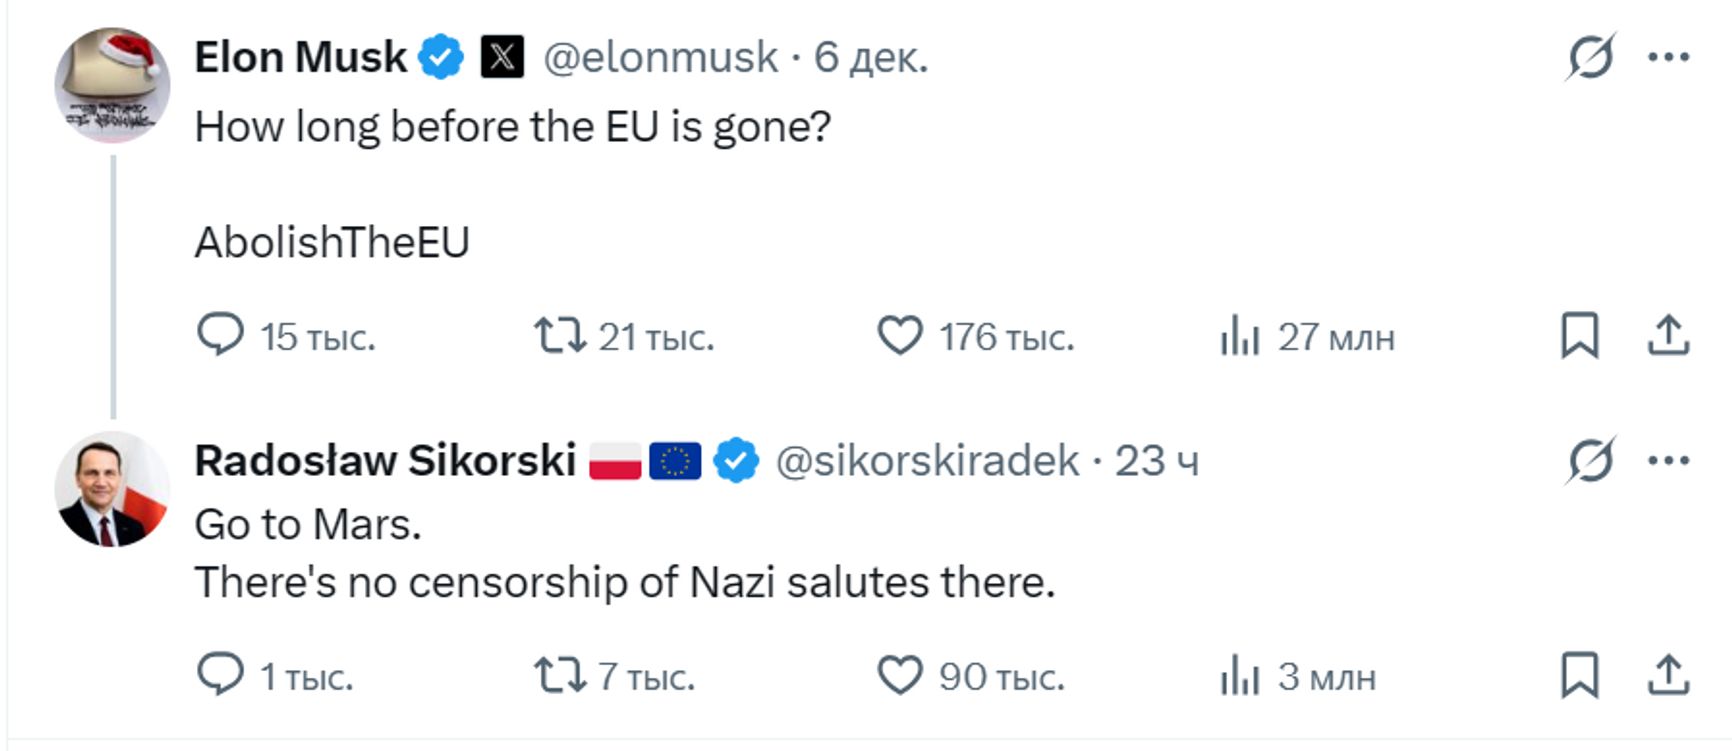The width and height of the screenshot is (1732, 751).
Task: Bookmark Elon Musk's post
Action: (x=1579, y=336)
